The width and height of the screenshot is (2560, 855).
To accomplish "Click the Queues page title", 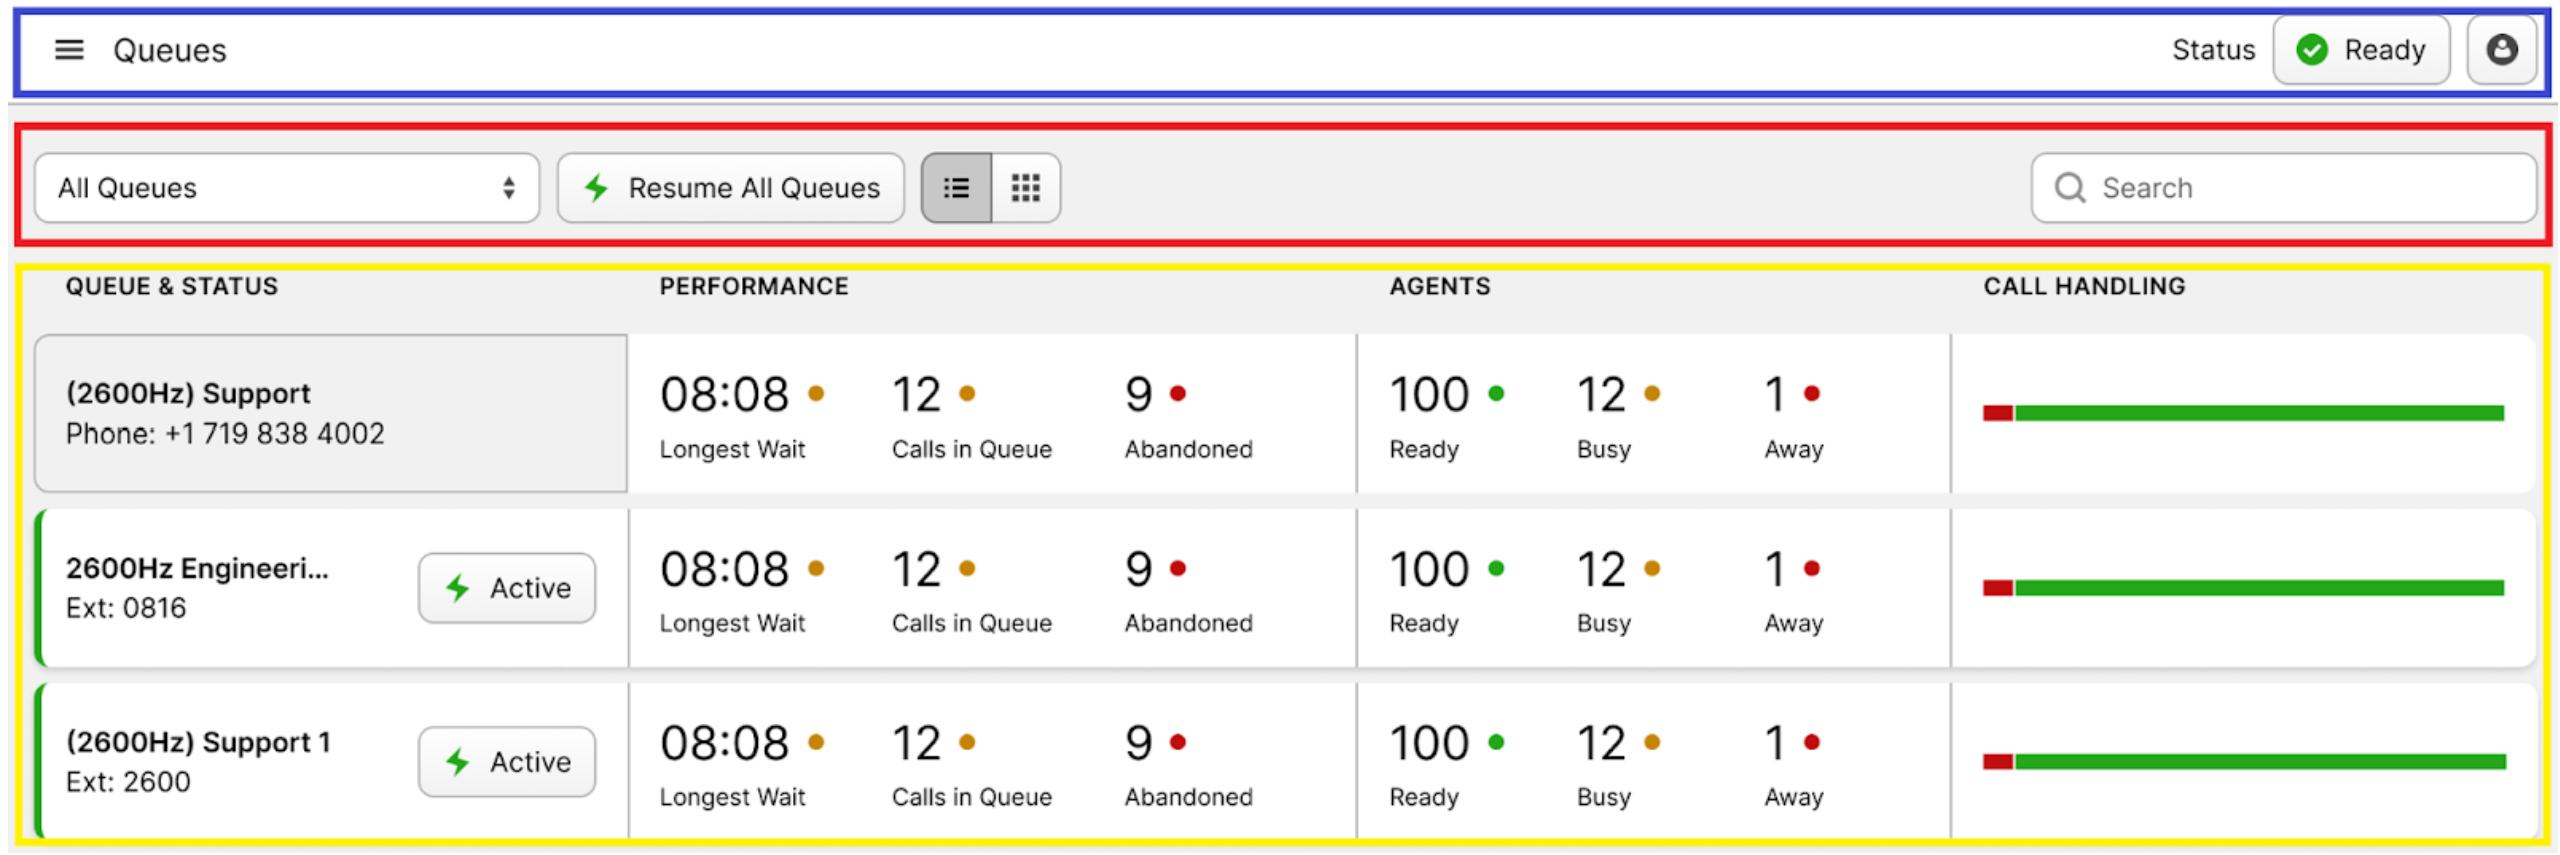I will pyautogui.click(x=170, y=50).
